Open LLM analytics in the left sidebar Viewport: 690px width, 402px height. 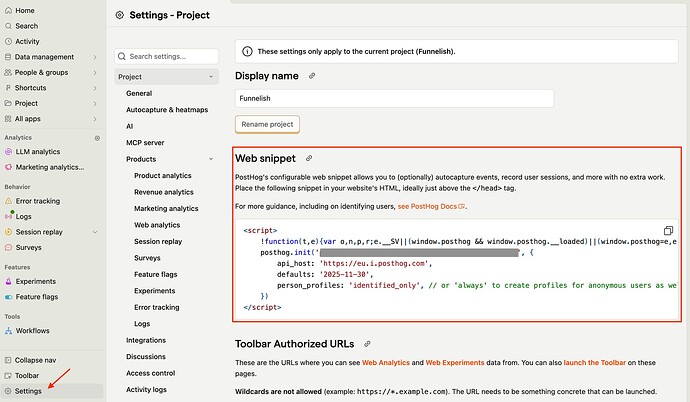pos(38,151)
